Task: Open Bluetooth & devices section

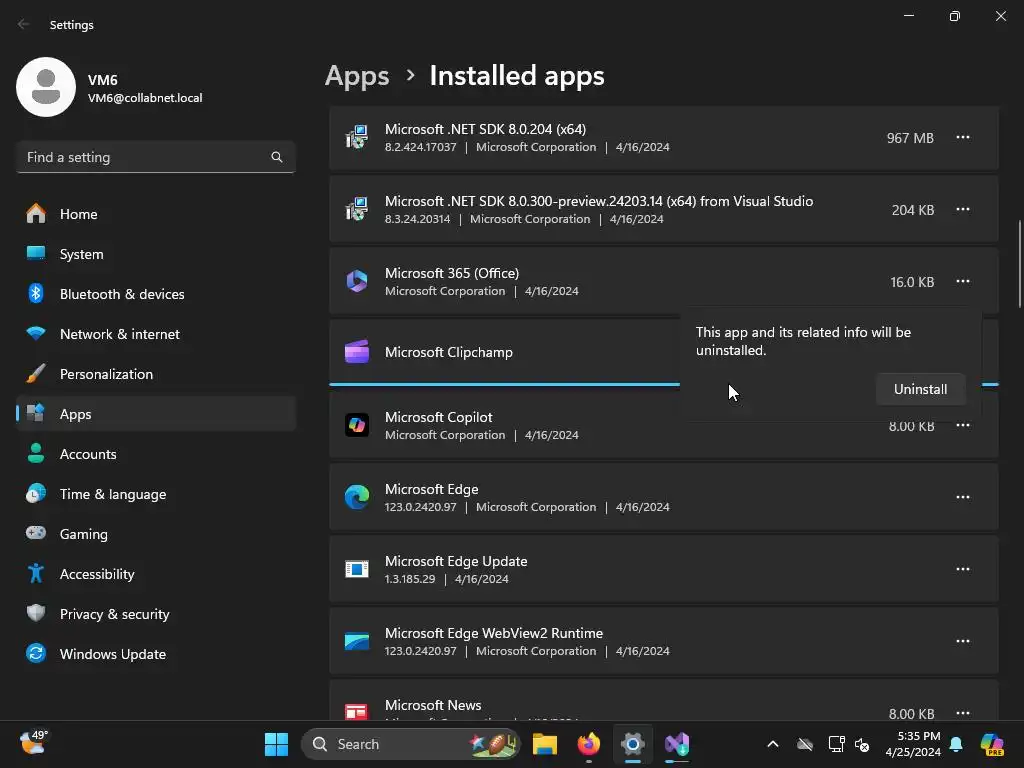Action: pos(156,294)
